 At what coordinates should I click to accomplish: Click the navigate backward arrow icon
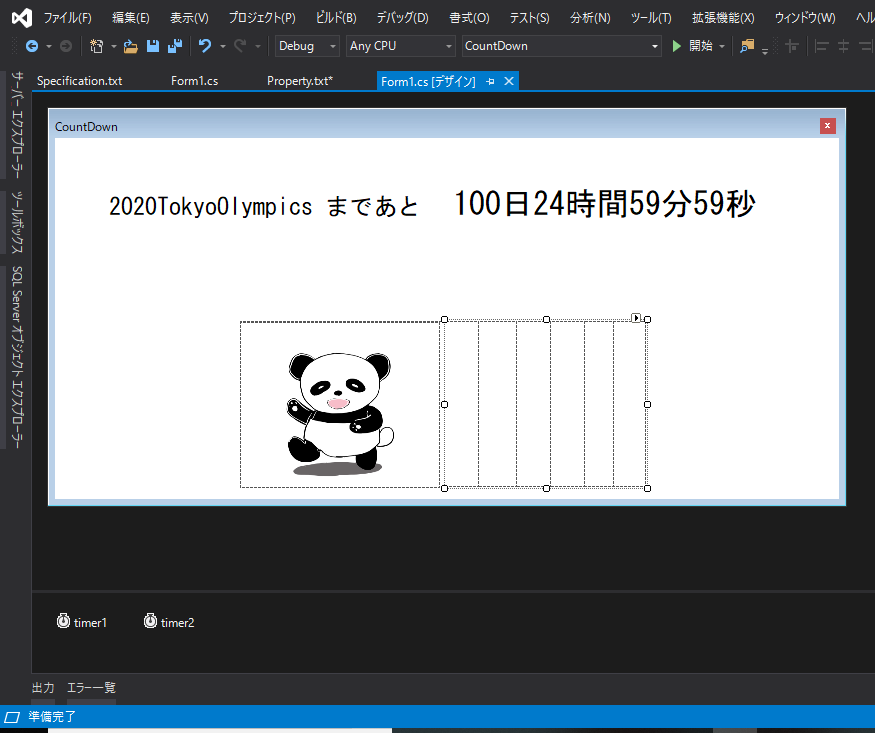(32, 46)
